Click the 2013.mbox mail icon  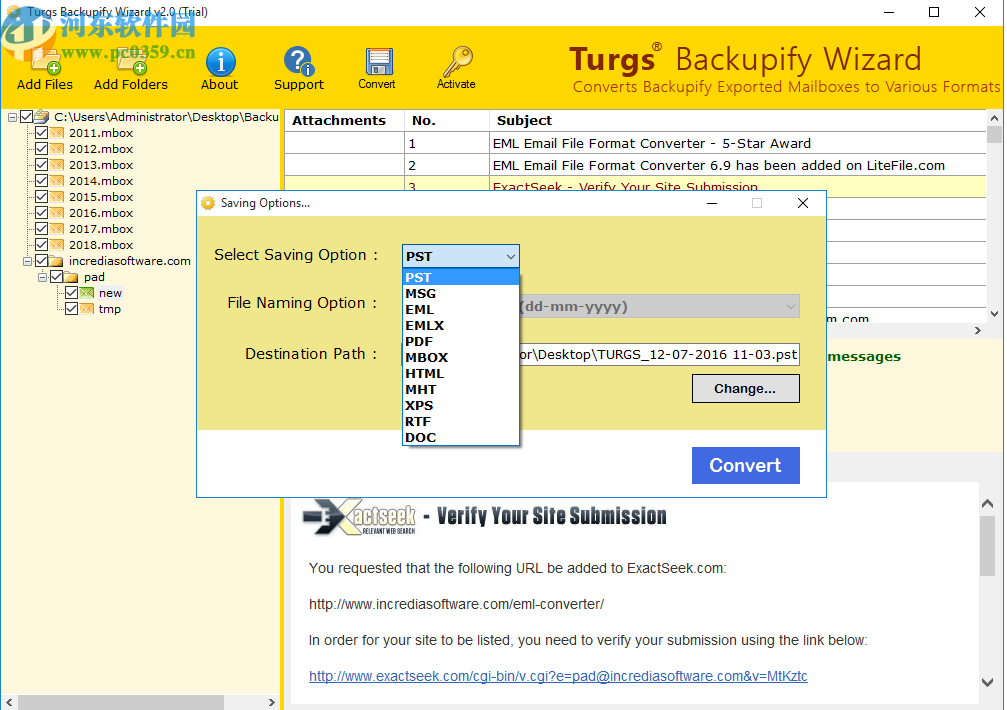pyautogui.click(x=57, y=165)
